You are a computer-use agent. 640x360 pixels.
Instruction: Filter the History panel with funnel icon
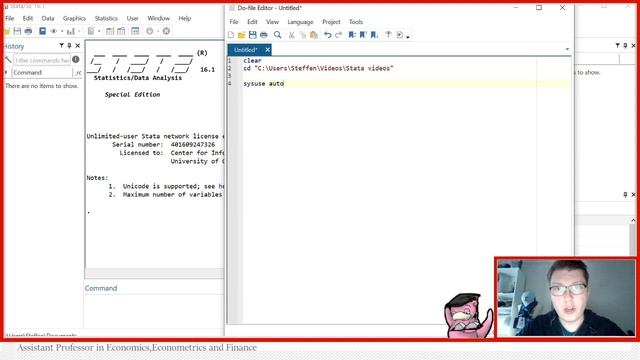61,46
